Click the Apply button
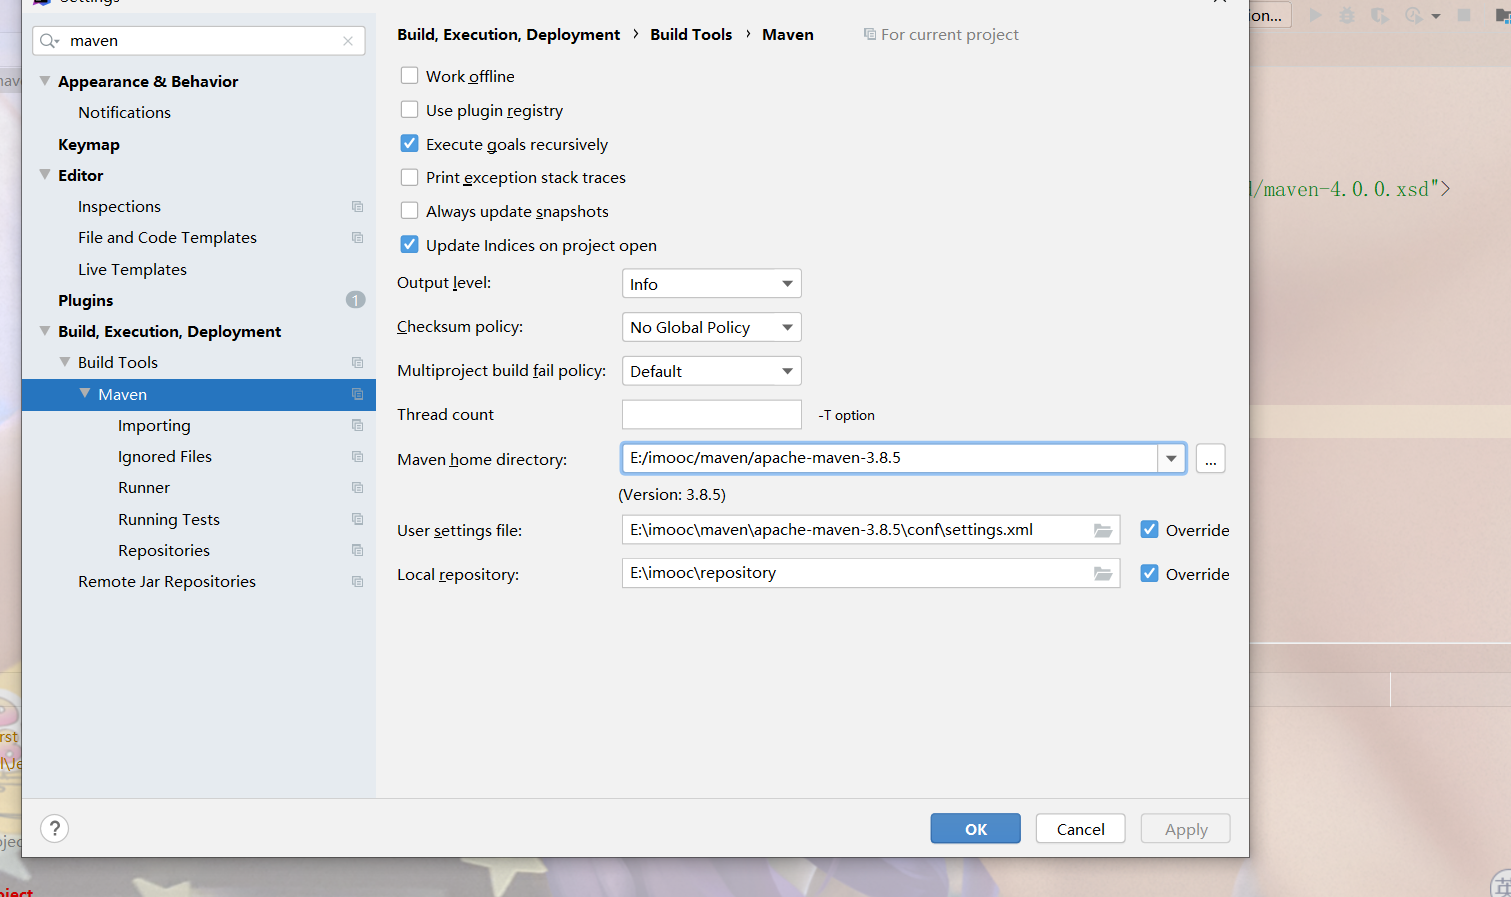 [x=1186, y=828]
